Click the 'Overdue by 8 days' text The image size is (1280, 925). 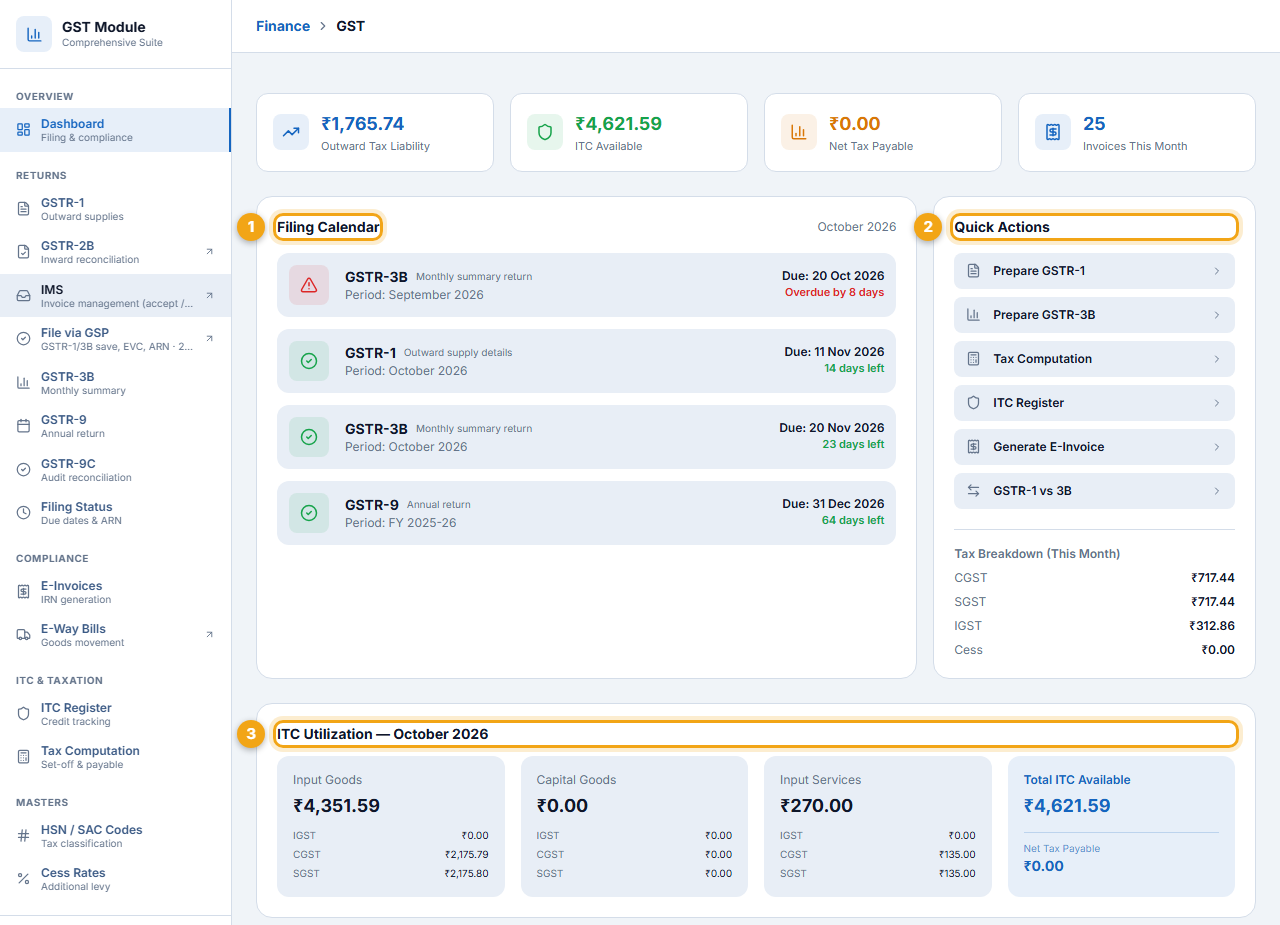(833, 292)
